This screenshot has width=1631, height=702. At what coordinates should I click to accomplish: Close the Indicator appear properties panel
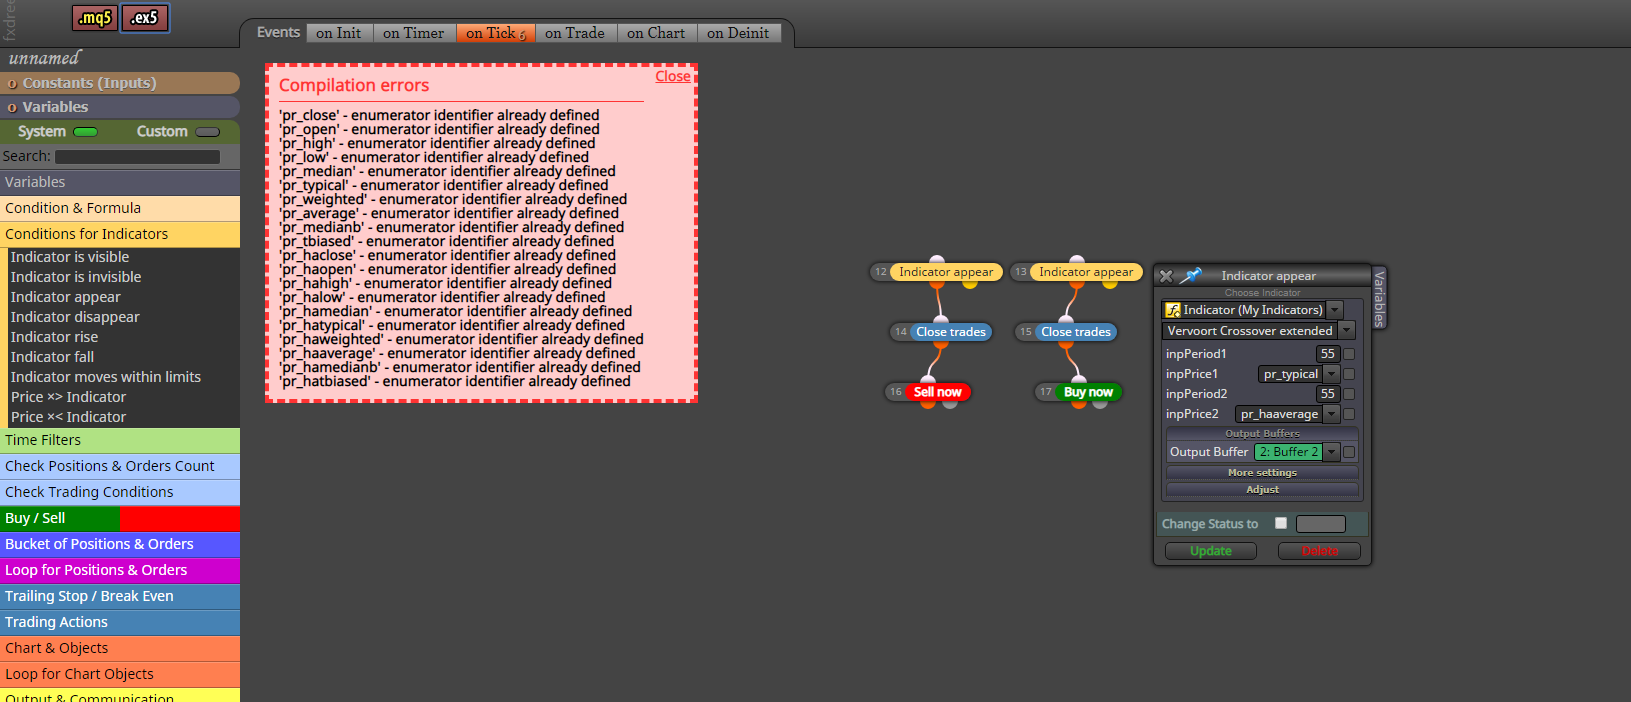[x=1166, y=276]
